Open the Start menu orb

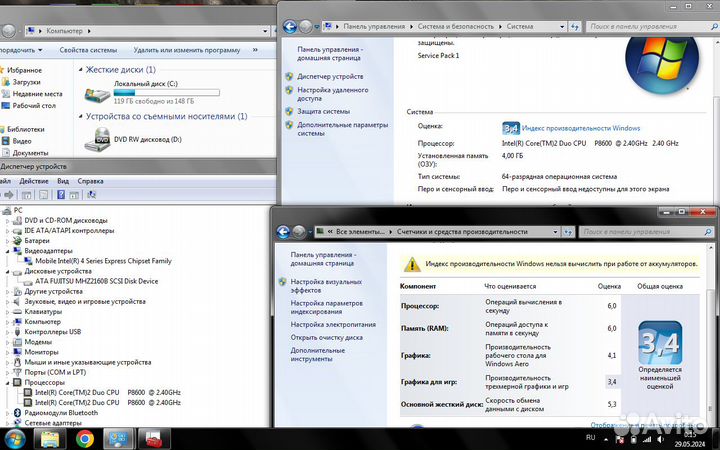click(x=13, y=439)
